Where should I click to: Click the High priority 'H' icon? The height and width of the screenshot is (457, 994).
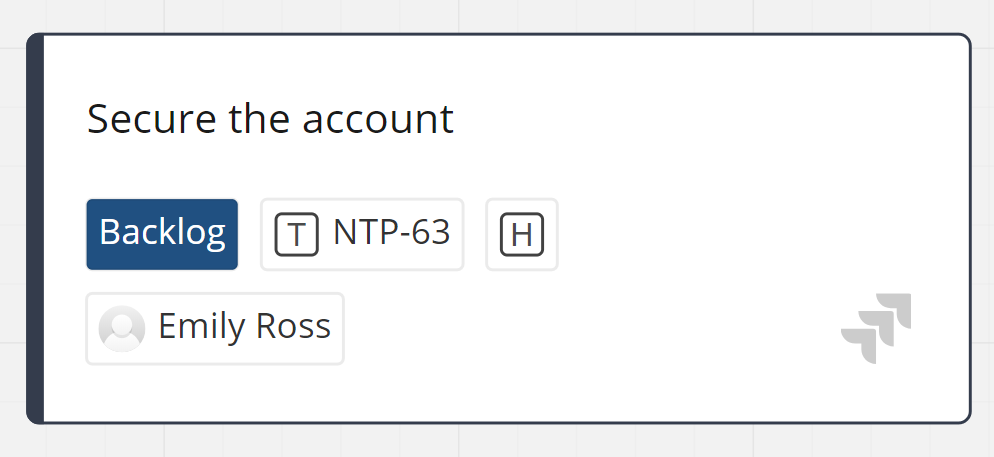pyautogui.click(x=521, y=235)
